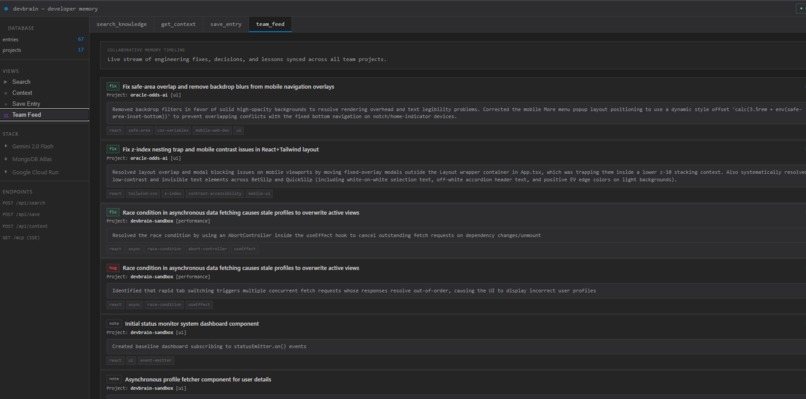Select the team_feed tab
806x399 pixels.
[270, 24]
